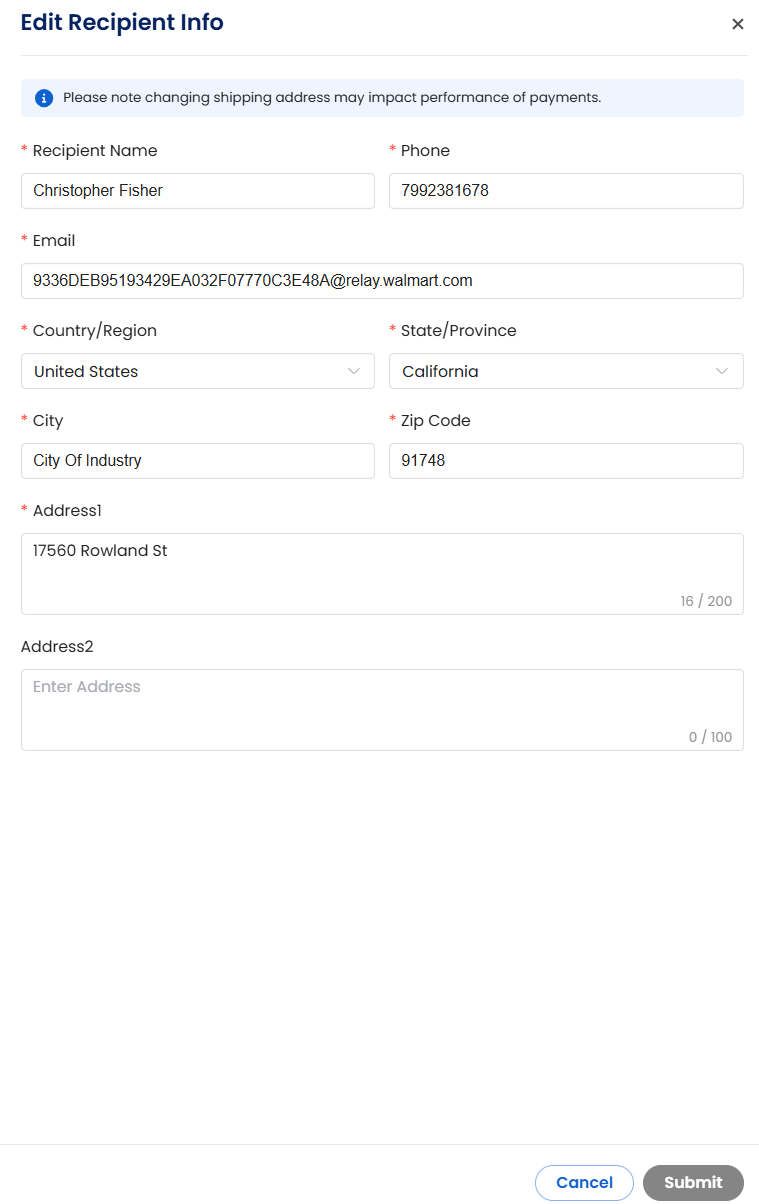Screen dimensions: 759x1204
Task: Open the California state selection
Action: point(566,371)
